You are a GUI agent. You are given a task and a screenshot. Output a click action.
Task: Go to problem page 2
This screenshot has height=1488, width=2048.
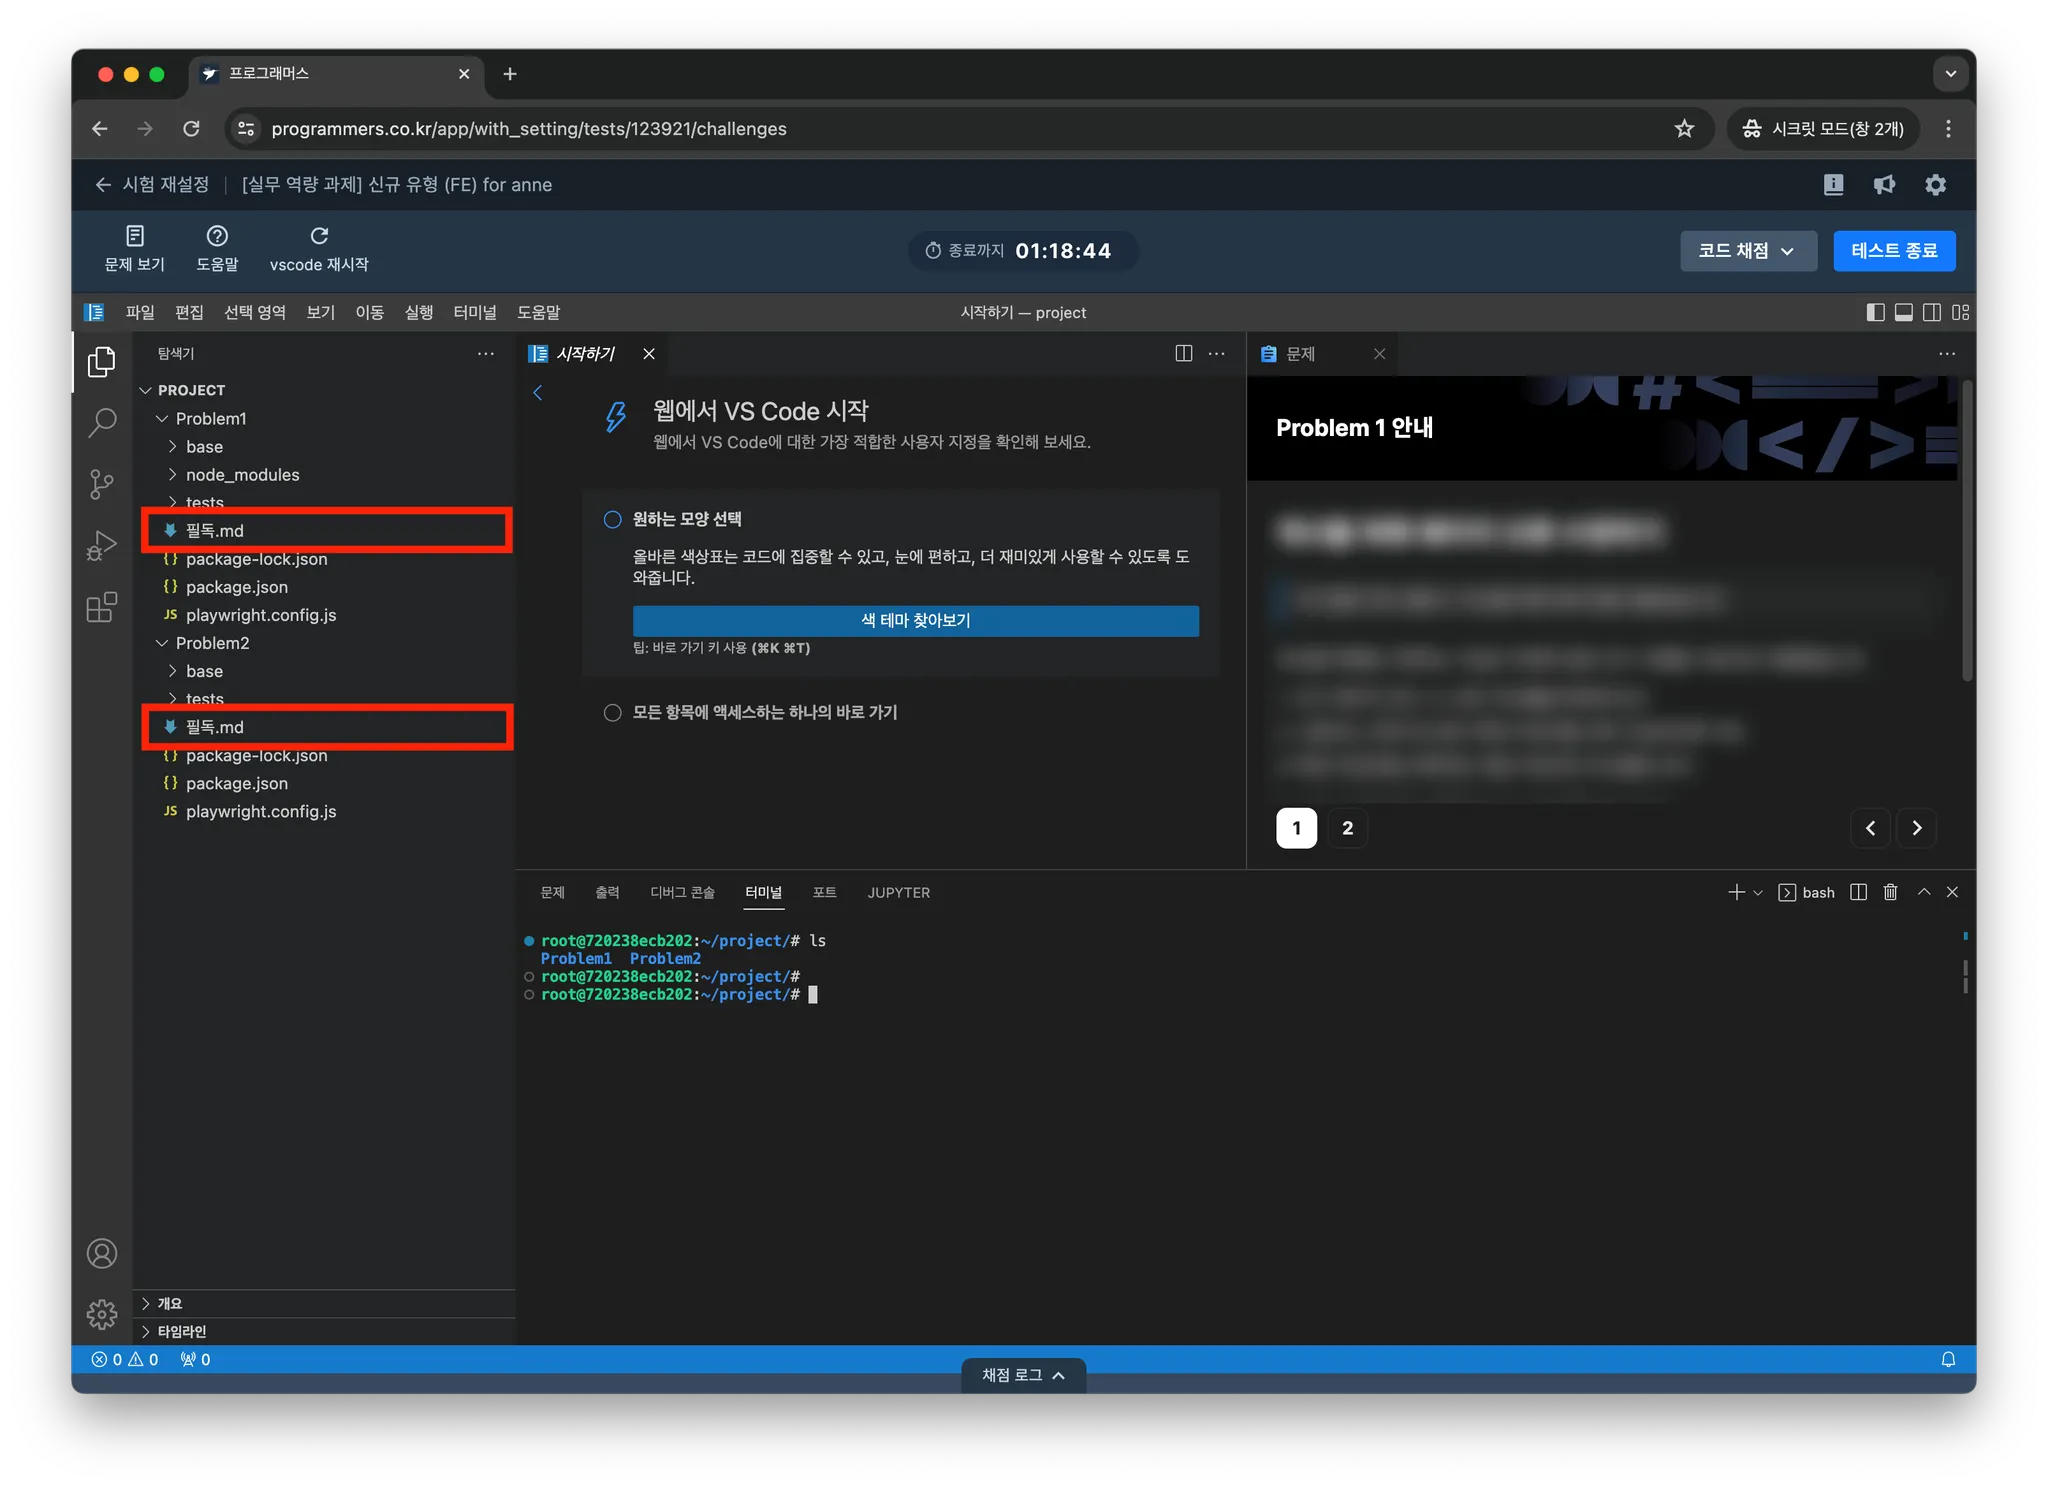1347,828
